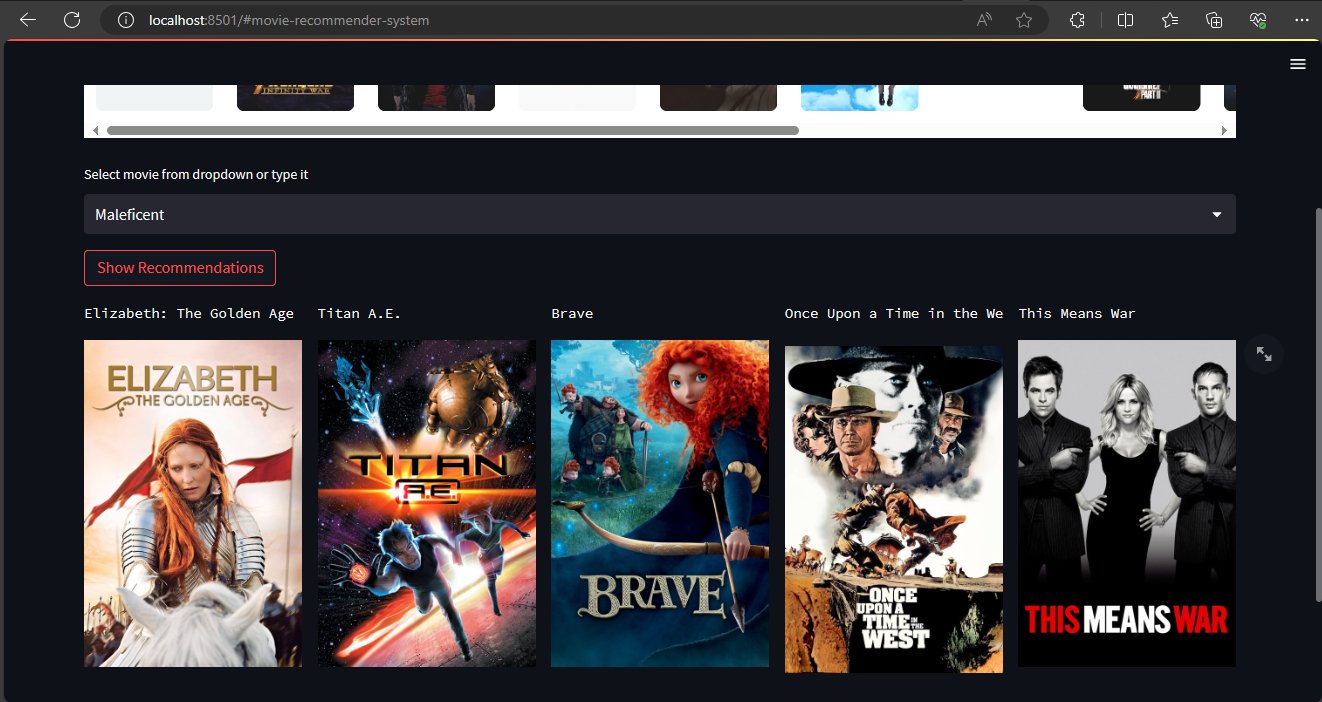Open Browser essentials heart icon
This screenshot has height=702, width=1322.
coord(1258,20)
